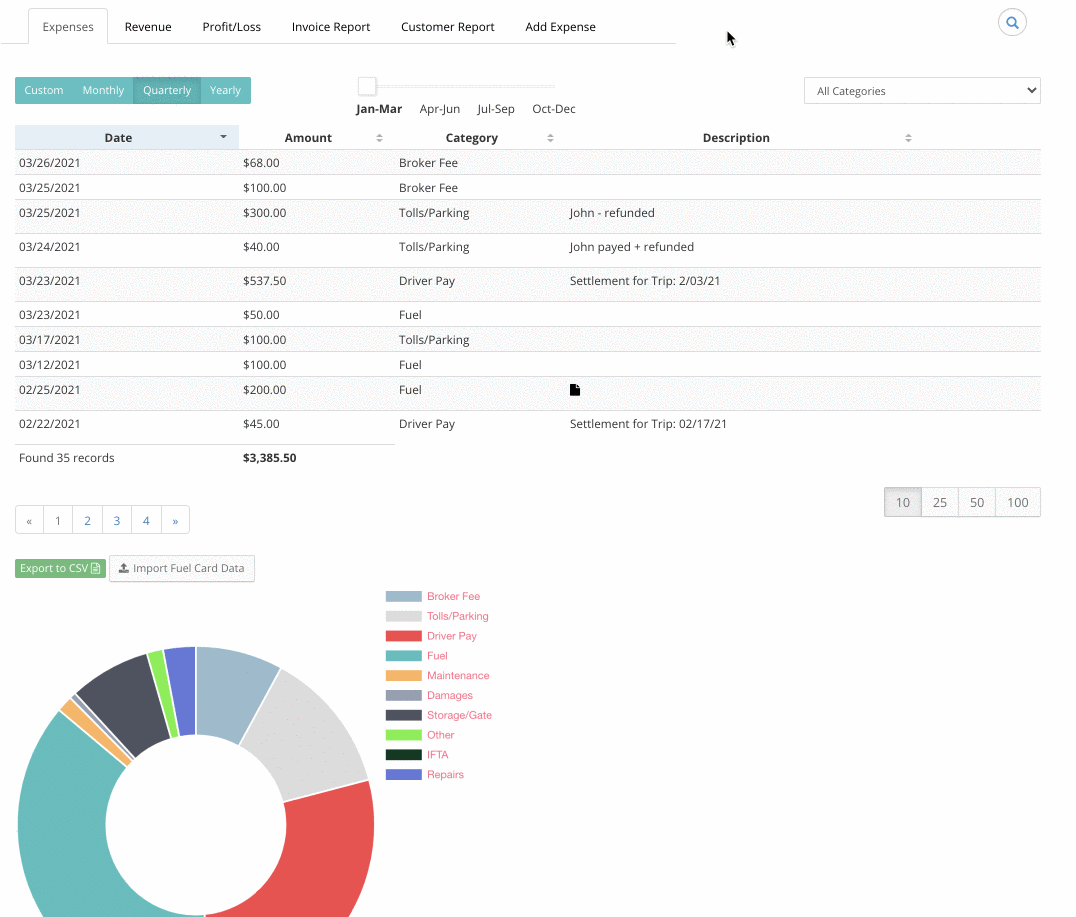Click 'John payed + refunded' description
1076x917 pixels.
pyautogui.click(x=631, y=247)
